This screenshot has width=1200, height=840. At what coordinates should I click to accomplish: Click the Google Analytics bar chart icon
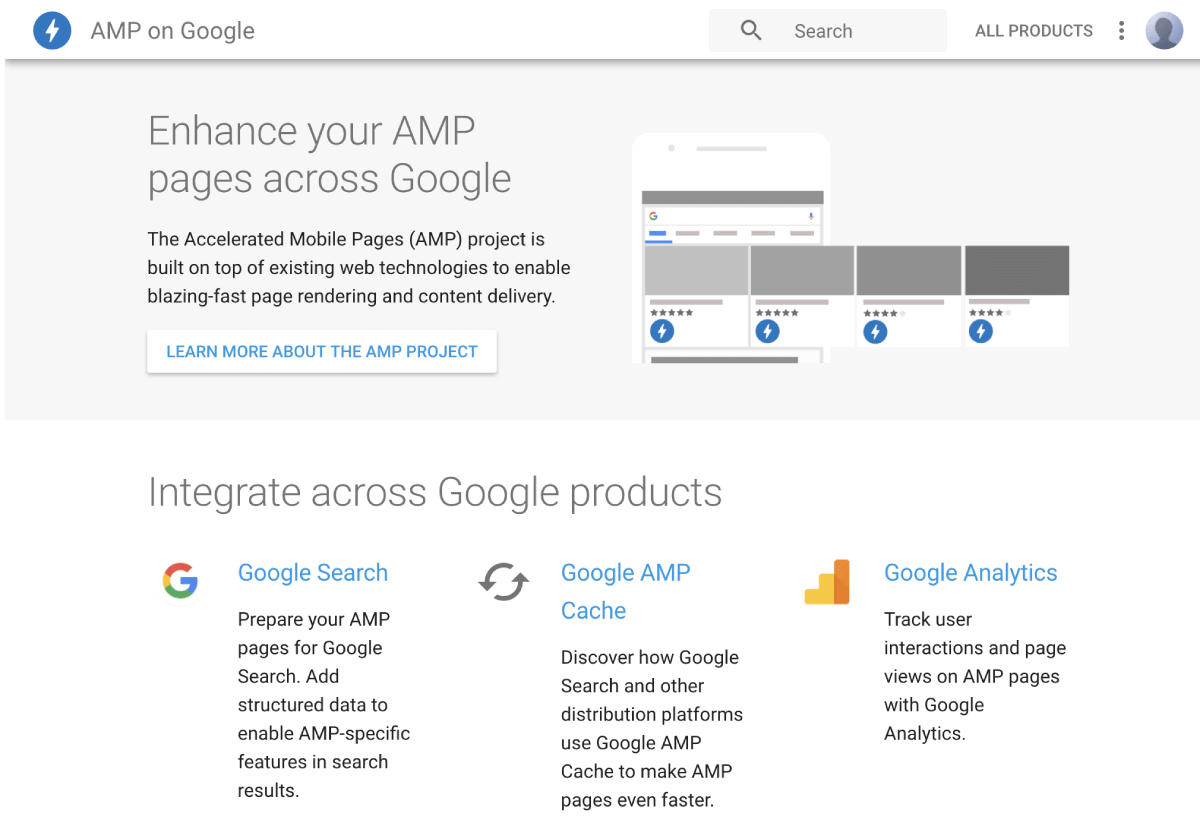coord(827,582)
